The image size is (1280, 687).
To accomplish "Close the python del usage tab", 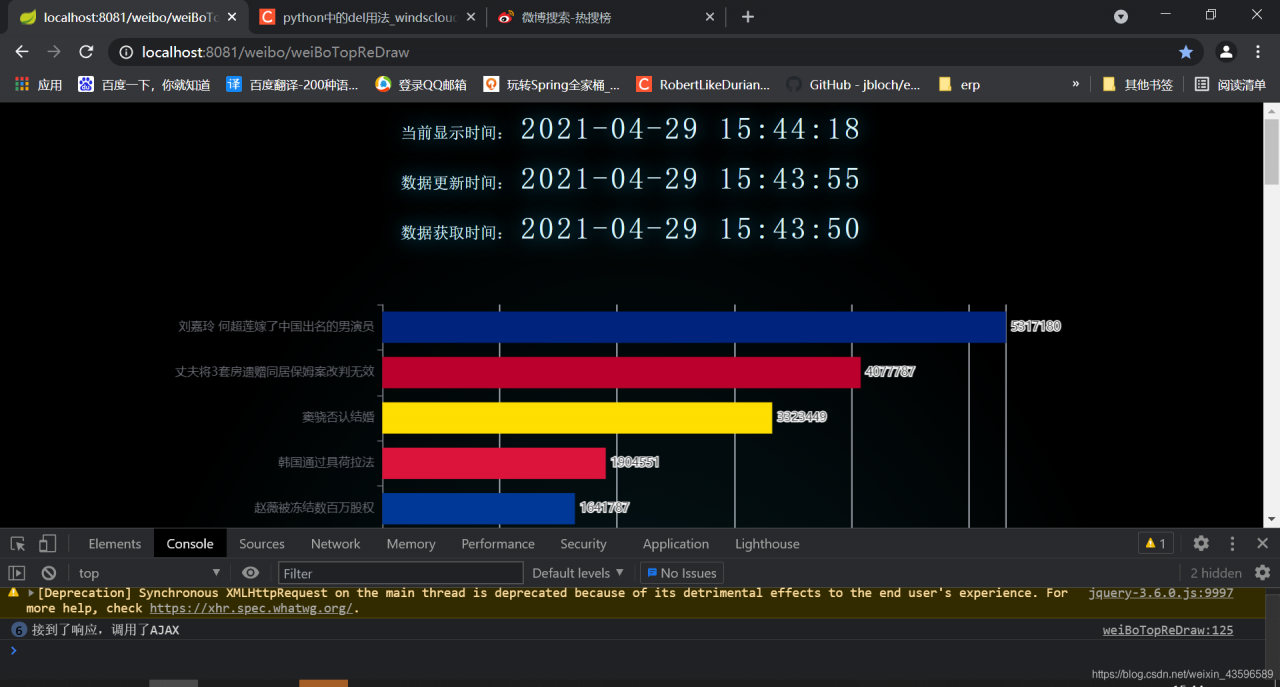I will click(x=470, y=17).
